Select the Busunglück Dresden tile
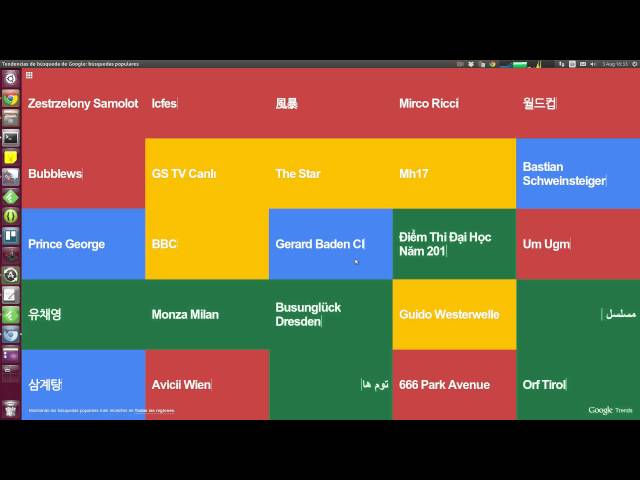Image resolution: width=640 pixels, height=480 pixels. pyautogui.click(x=331, y=314)
